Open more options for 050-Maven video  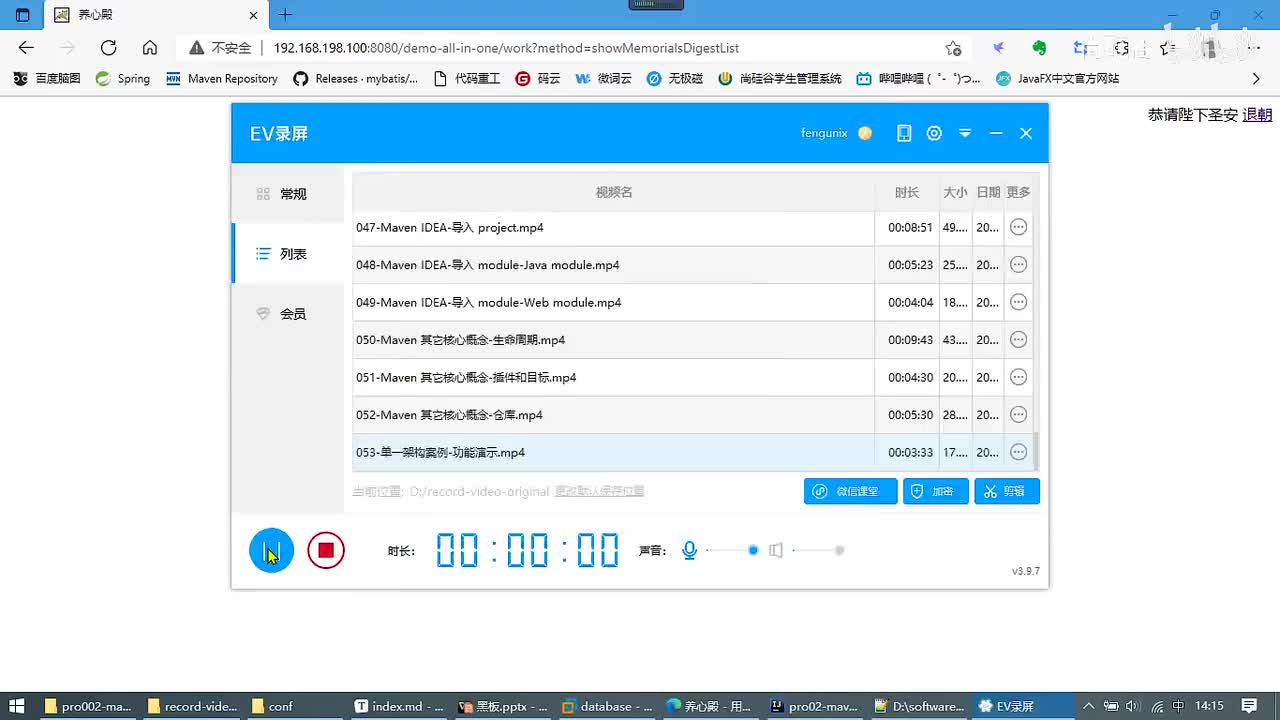[x=1018, y=340]
